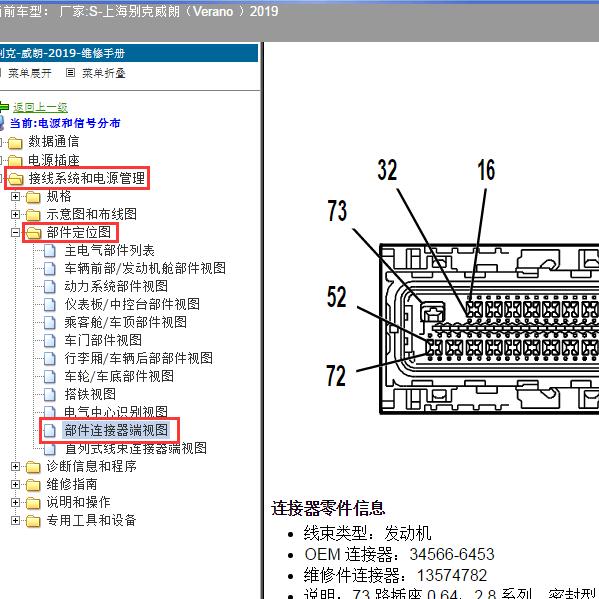Viewport: 599px width, 599px height.
Task: Click 线束类型：发动机 text
Action: coord(367,533)
